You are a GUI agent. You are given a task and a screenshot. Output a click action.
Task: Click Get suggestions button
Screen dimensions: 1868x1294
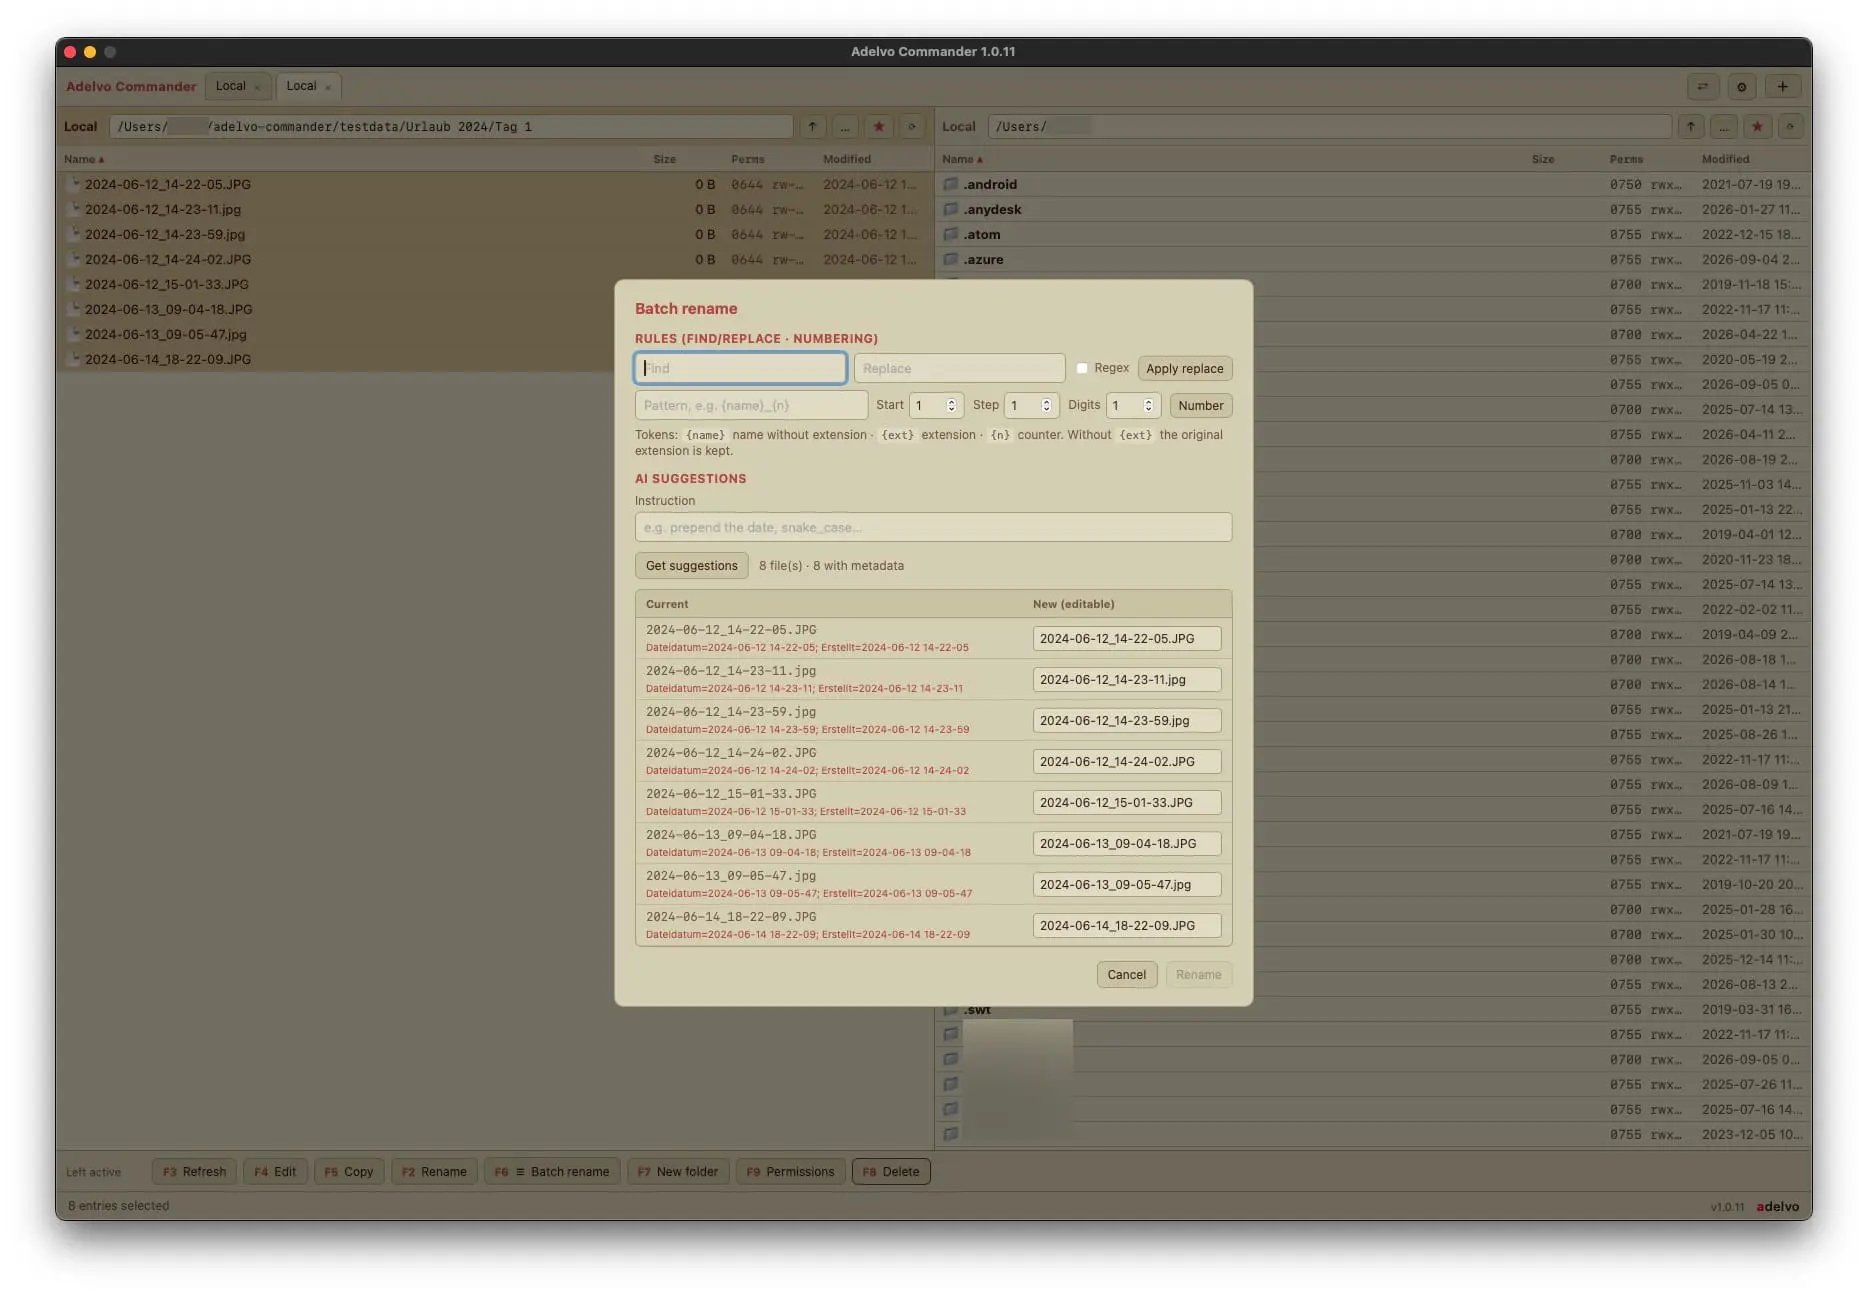coord(692,565)
